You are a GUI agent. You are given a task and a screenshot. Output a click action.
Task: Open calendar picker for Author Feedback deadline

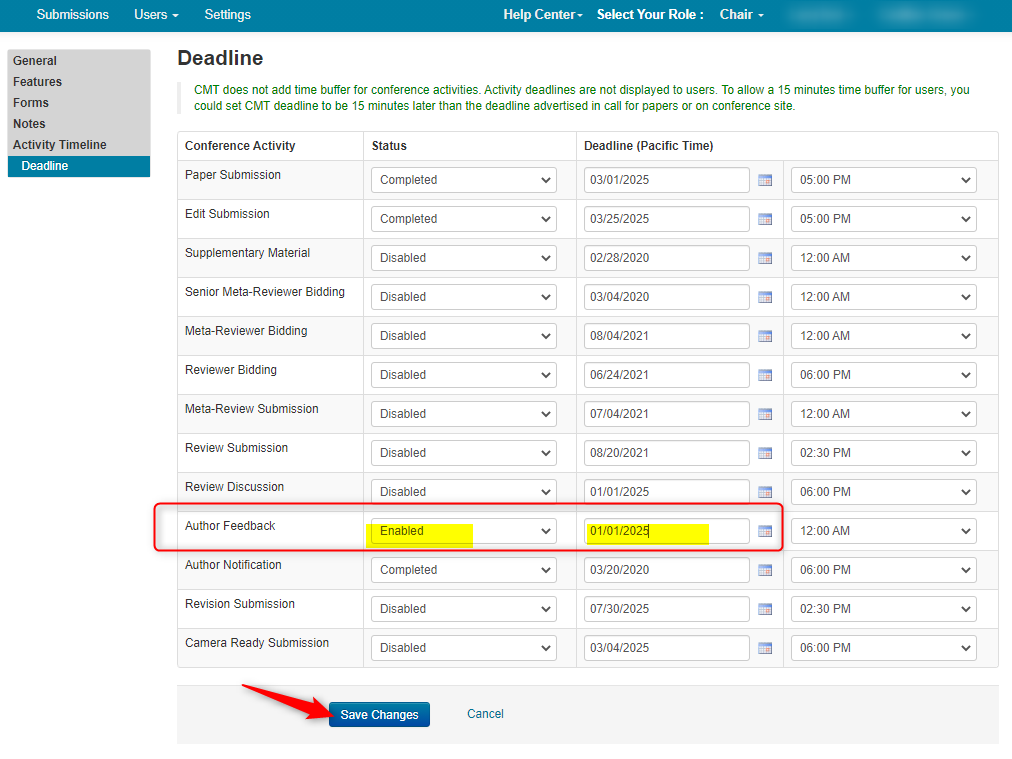[x=765, y=531]
